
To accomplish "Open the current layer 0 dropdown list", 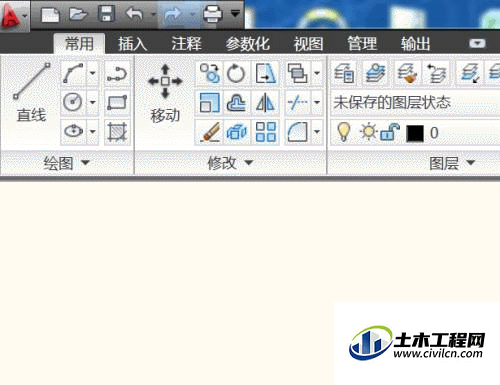I will pyautogui.click(x=415, y=133).
